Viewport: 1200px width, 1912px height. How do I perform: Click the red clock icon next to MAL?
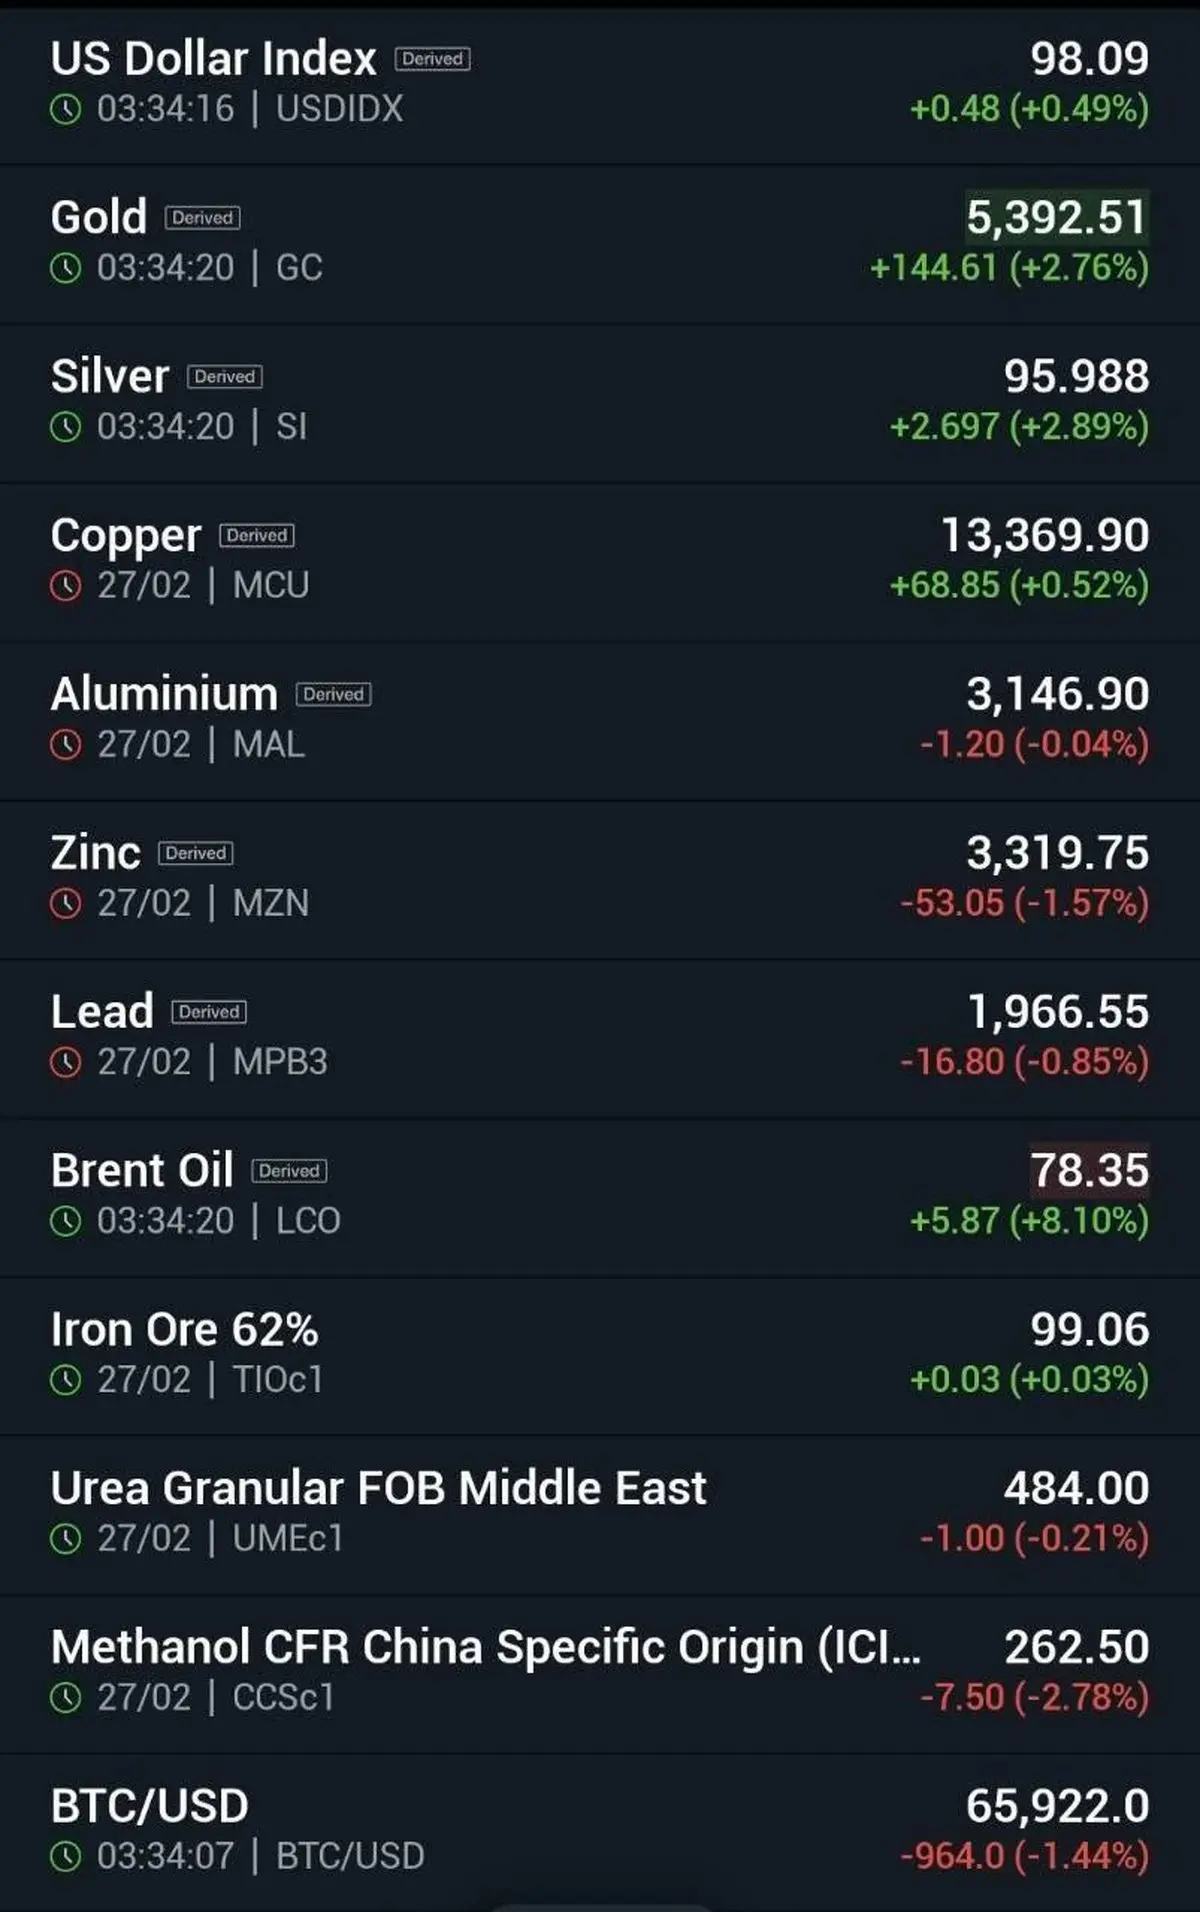pos(65,745)
